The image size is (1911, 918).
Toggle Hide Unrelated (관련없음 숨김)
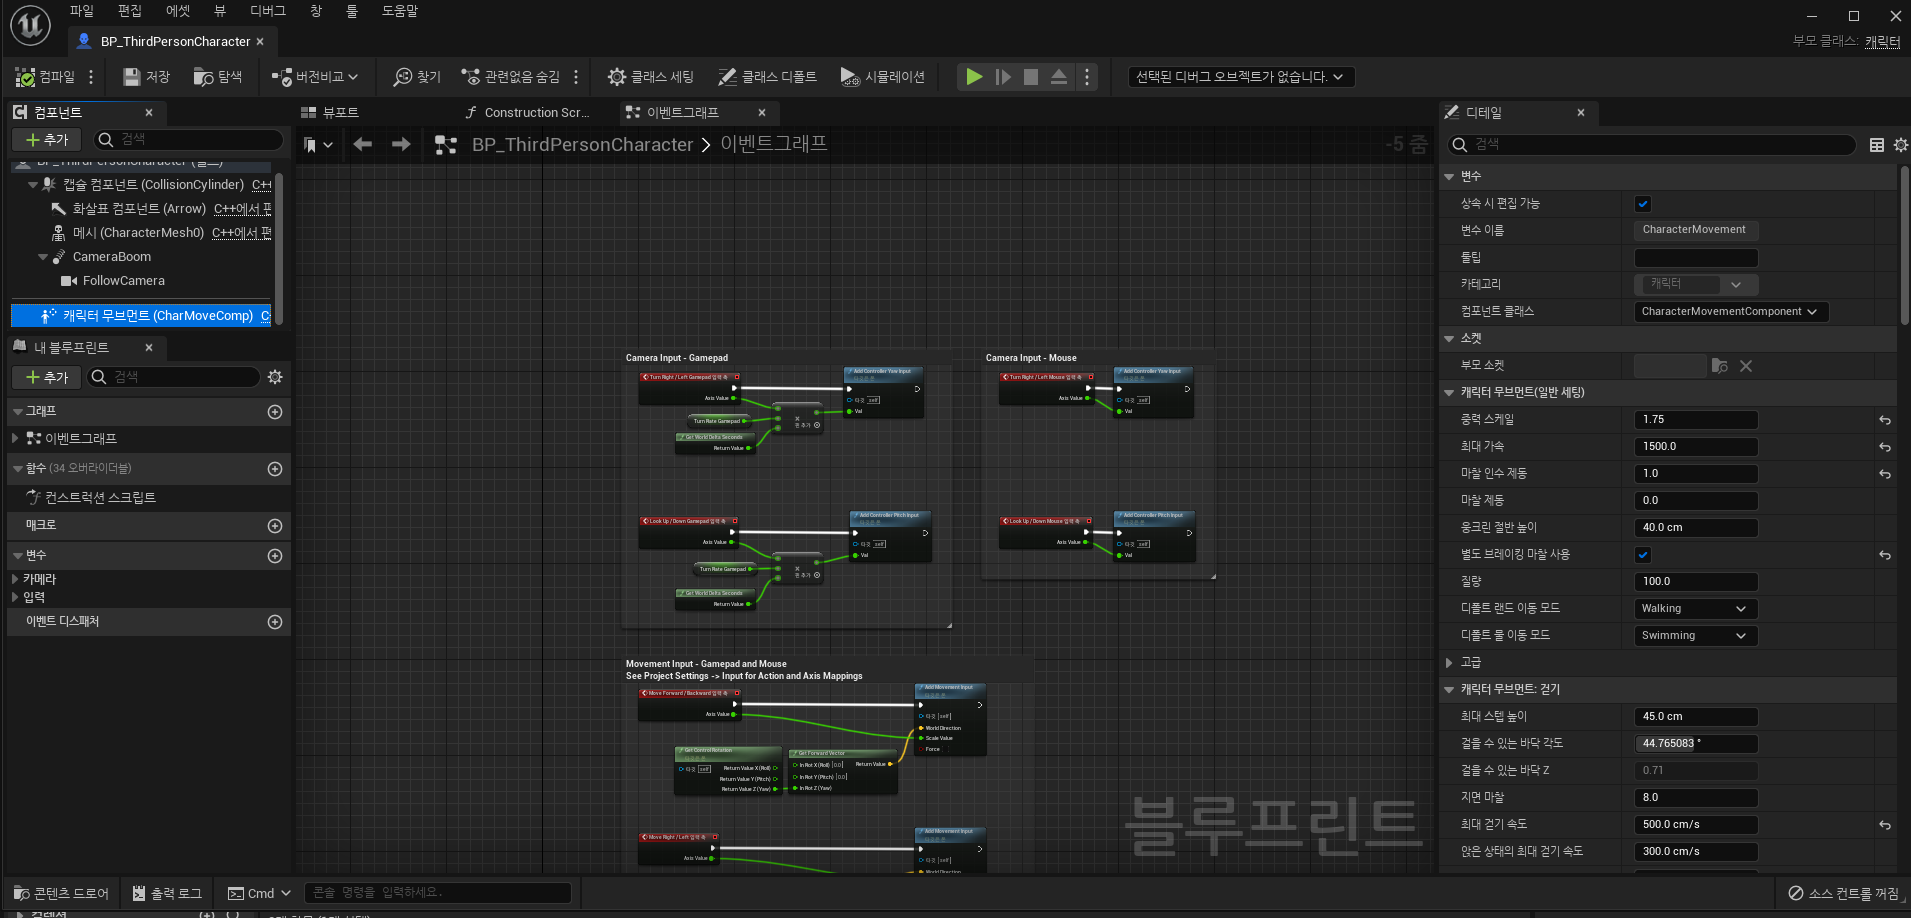[510, 77]
